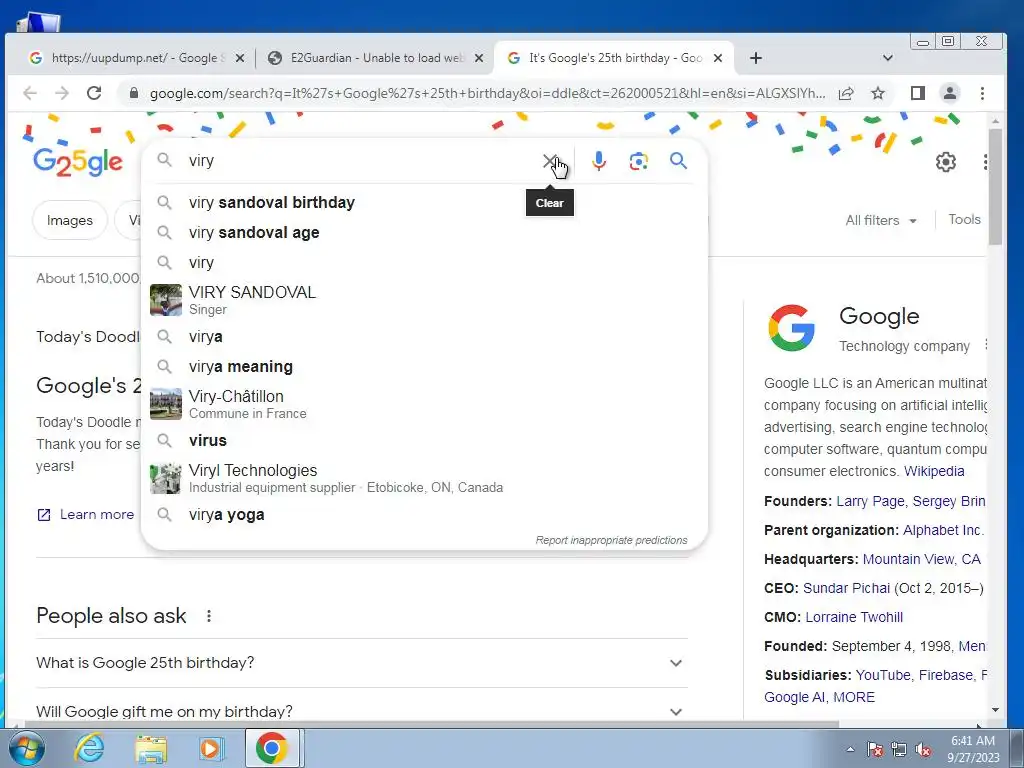The image size is (1024, 768).
Task: Open Windows Explorer from taskbar
Action: pos(151,748)
